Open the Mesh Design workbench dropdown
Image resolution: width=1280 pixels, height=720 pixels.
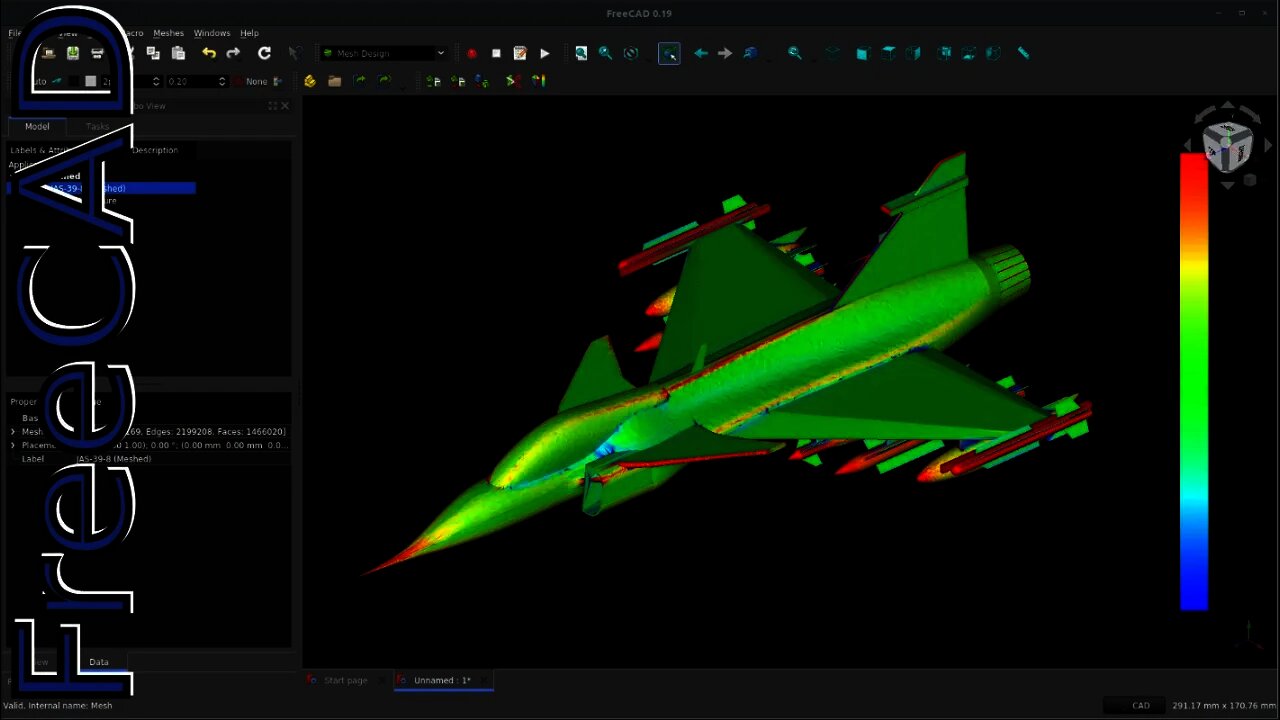[x=383, y=53]
